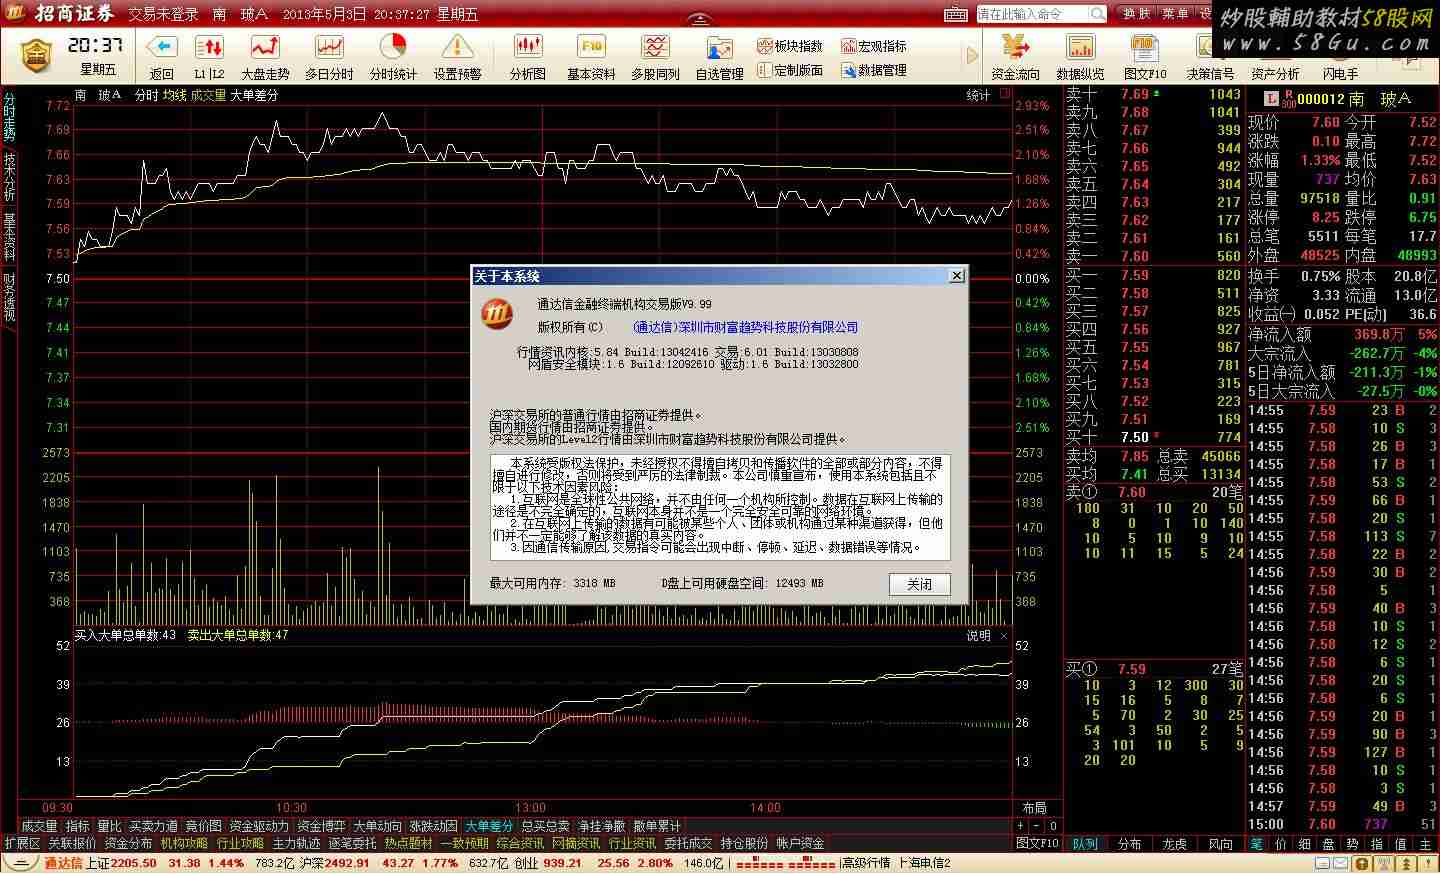This screenshot has width=1440, height=874.
Task: Select the 分布 tab in quote panel
Action: [x=1130, y=844]
